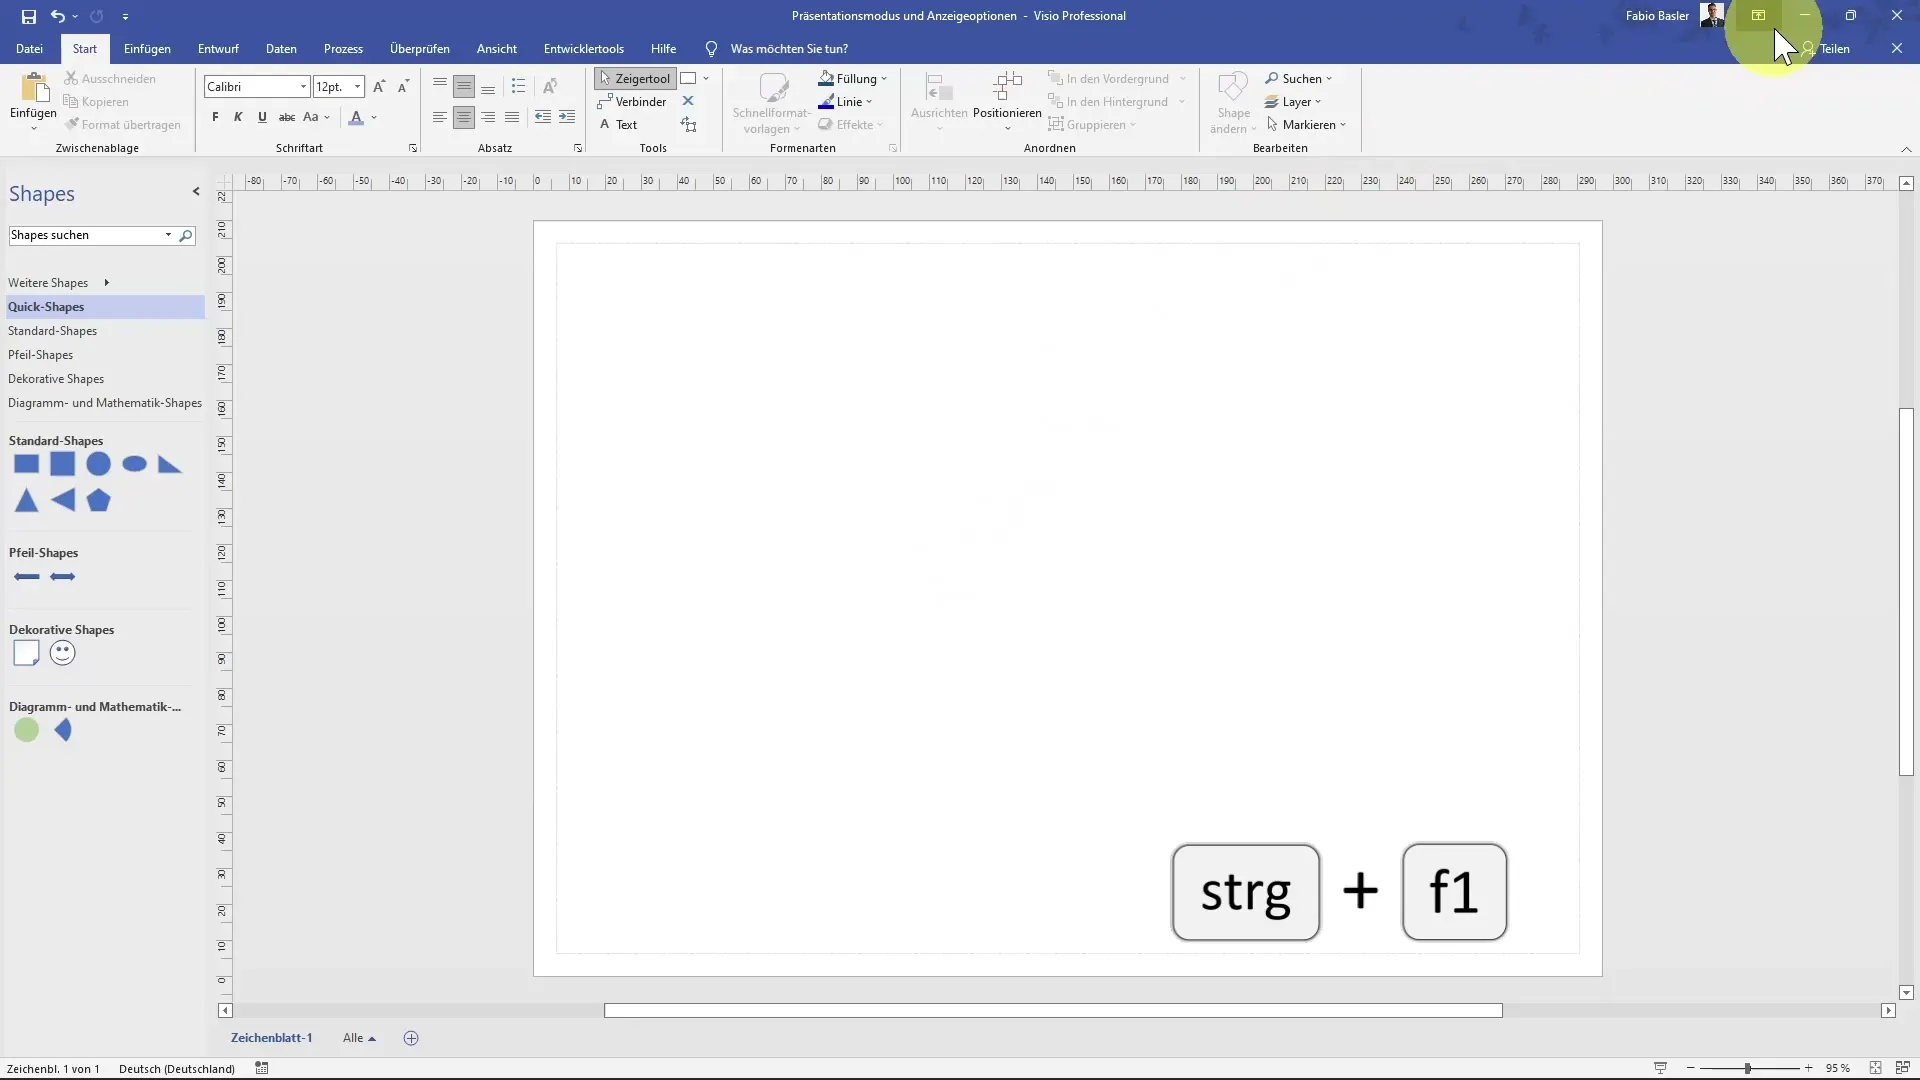Toggle bold F formatting

coord(215,117)
